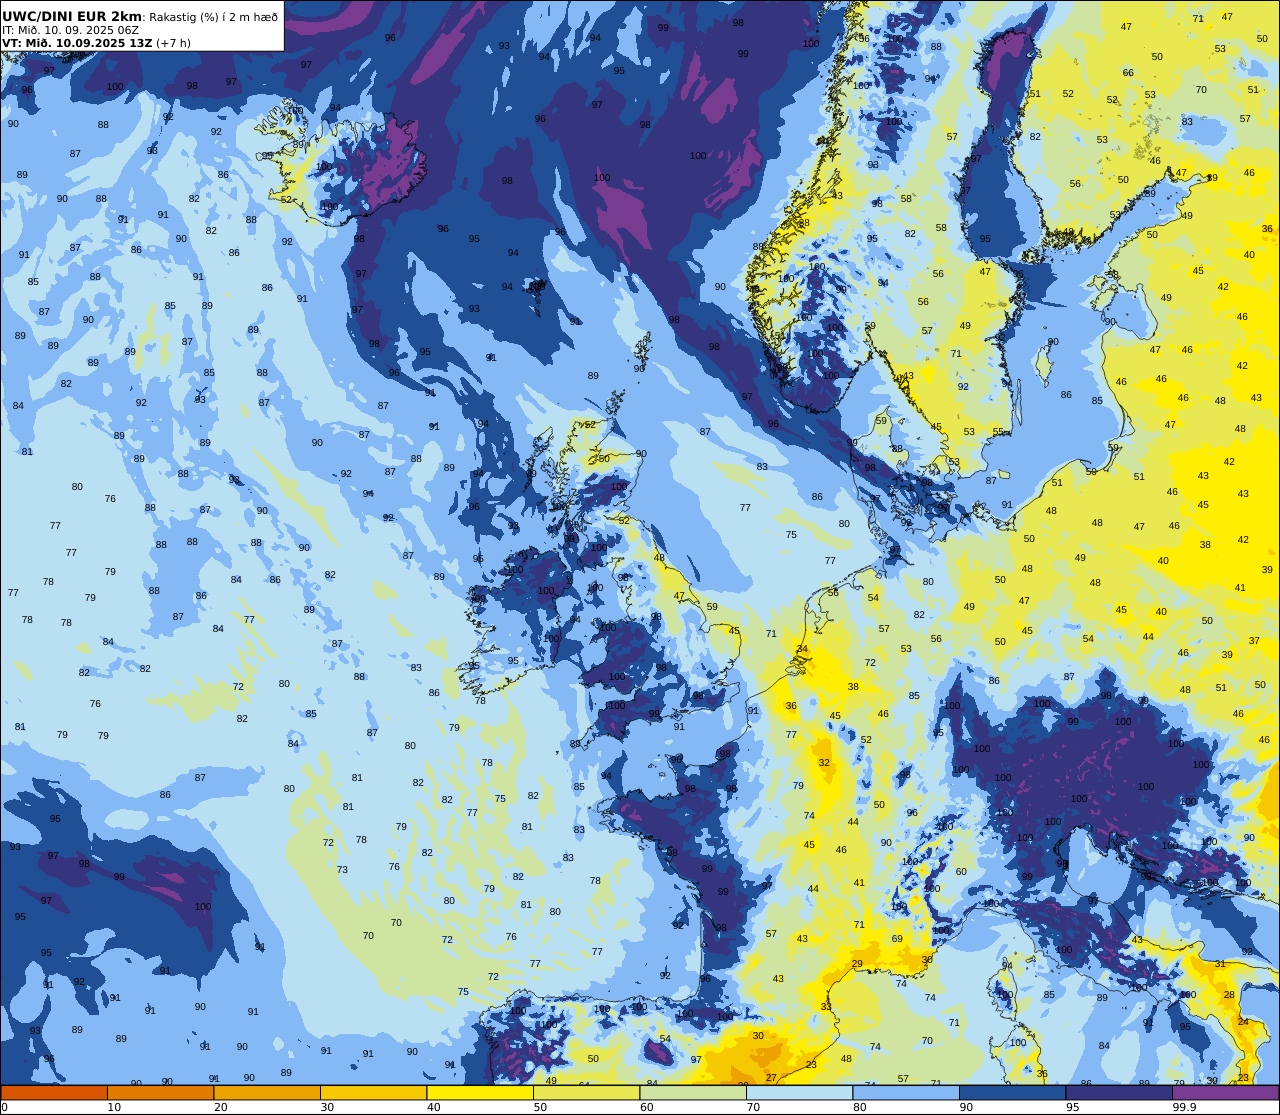Image resolution: width=1280 pixels, height=1115 pixels.
Task: Click the legend tick label '10'
Action: pyautogui.click(x=114, y=1107)
